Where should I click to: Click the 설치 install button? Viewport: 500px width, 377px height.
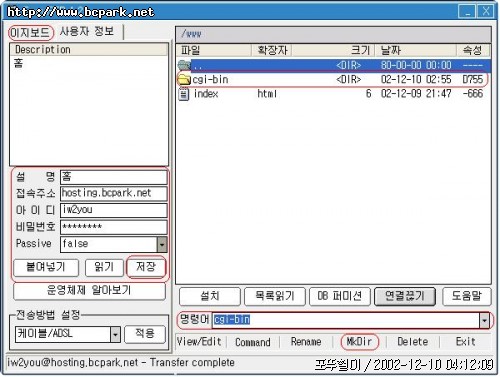[210, 296]
